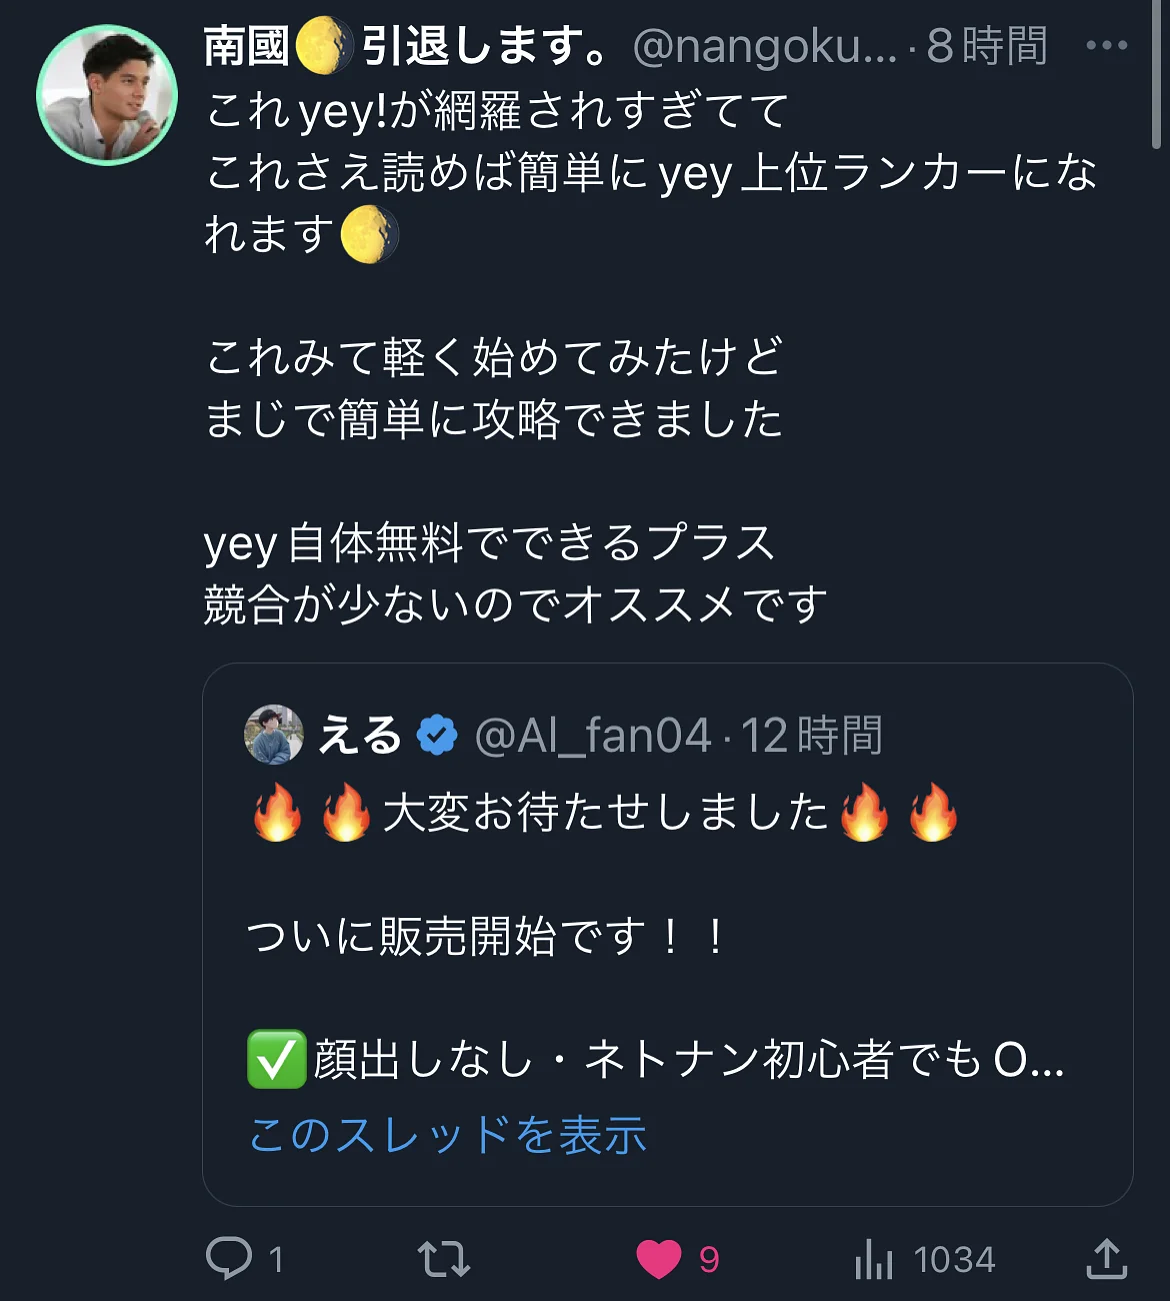1170x1301 pixels.
Task: Tap the blue verified badge beside える
Action: point(437,736)
